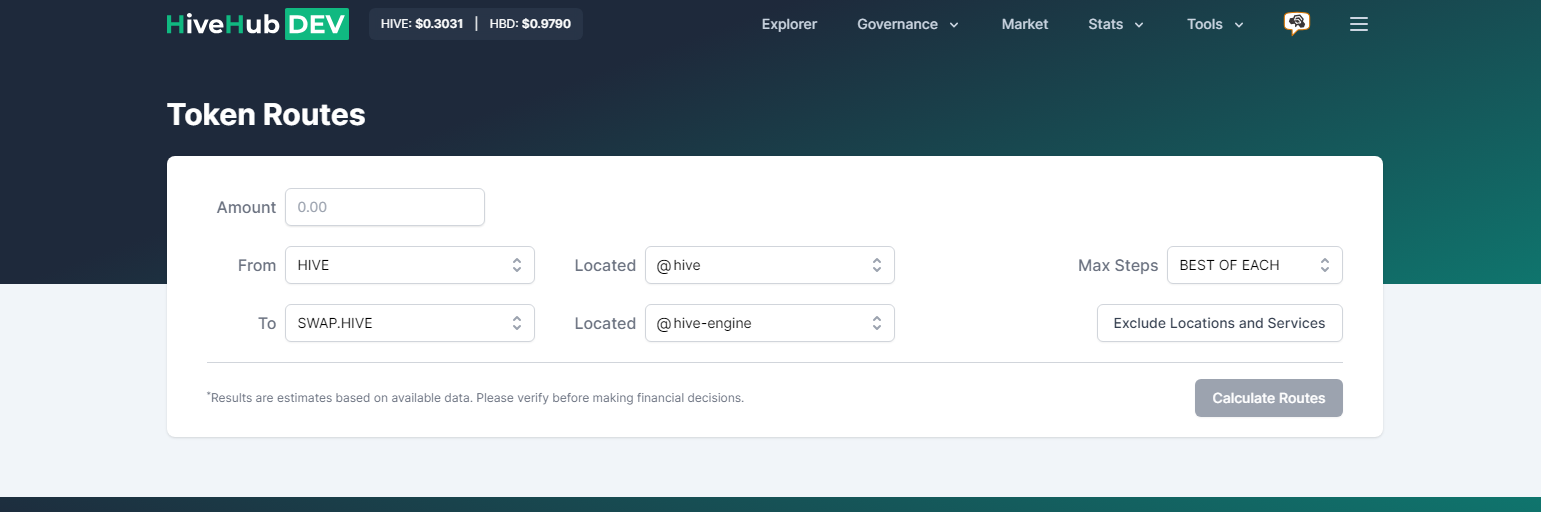The image size is (1541, 512).
Task: Open the To token dropdown showing SWAP.HIVE
Action: [x=410, y=323]
